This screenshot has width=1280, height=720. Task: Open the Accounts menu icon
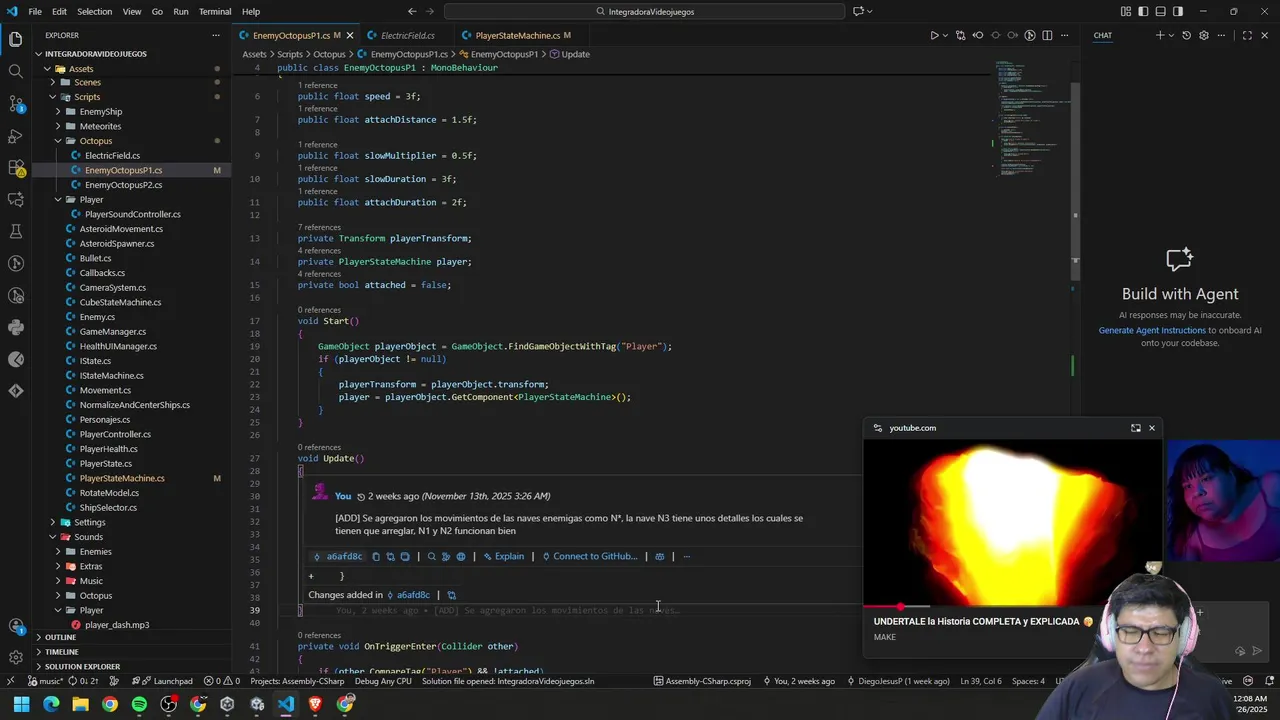(x=15, y=626)
